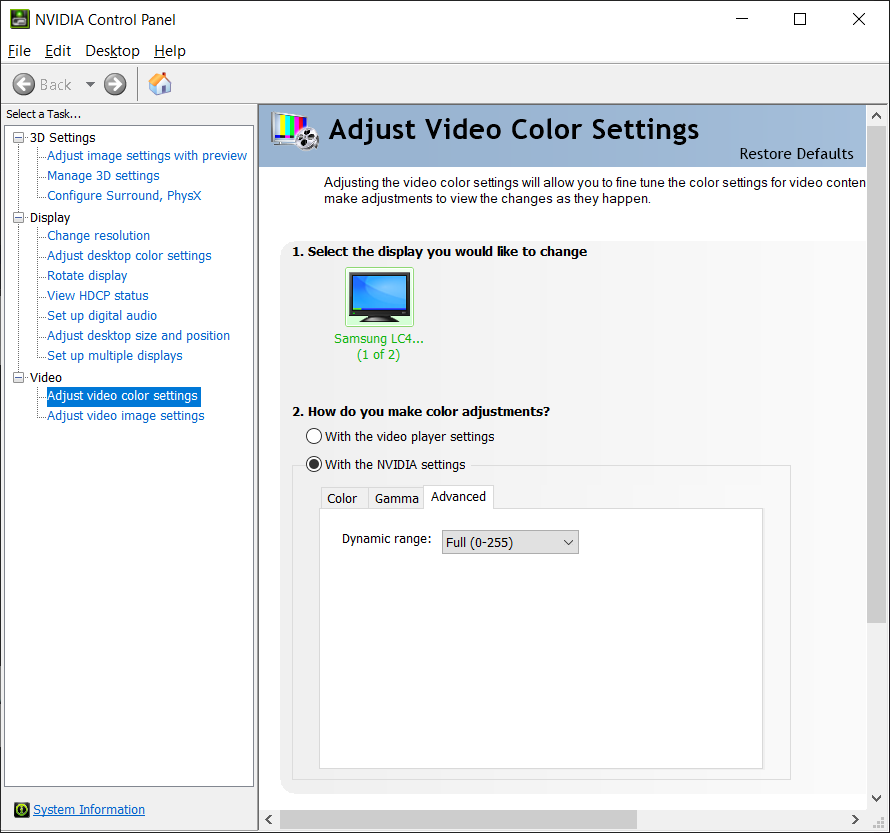The image size is (890, 833).
Task: Open the Back history dropdown arrow
Action: tap(90, 85)
